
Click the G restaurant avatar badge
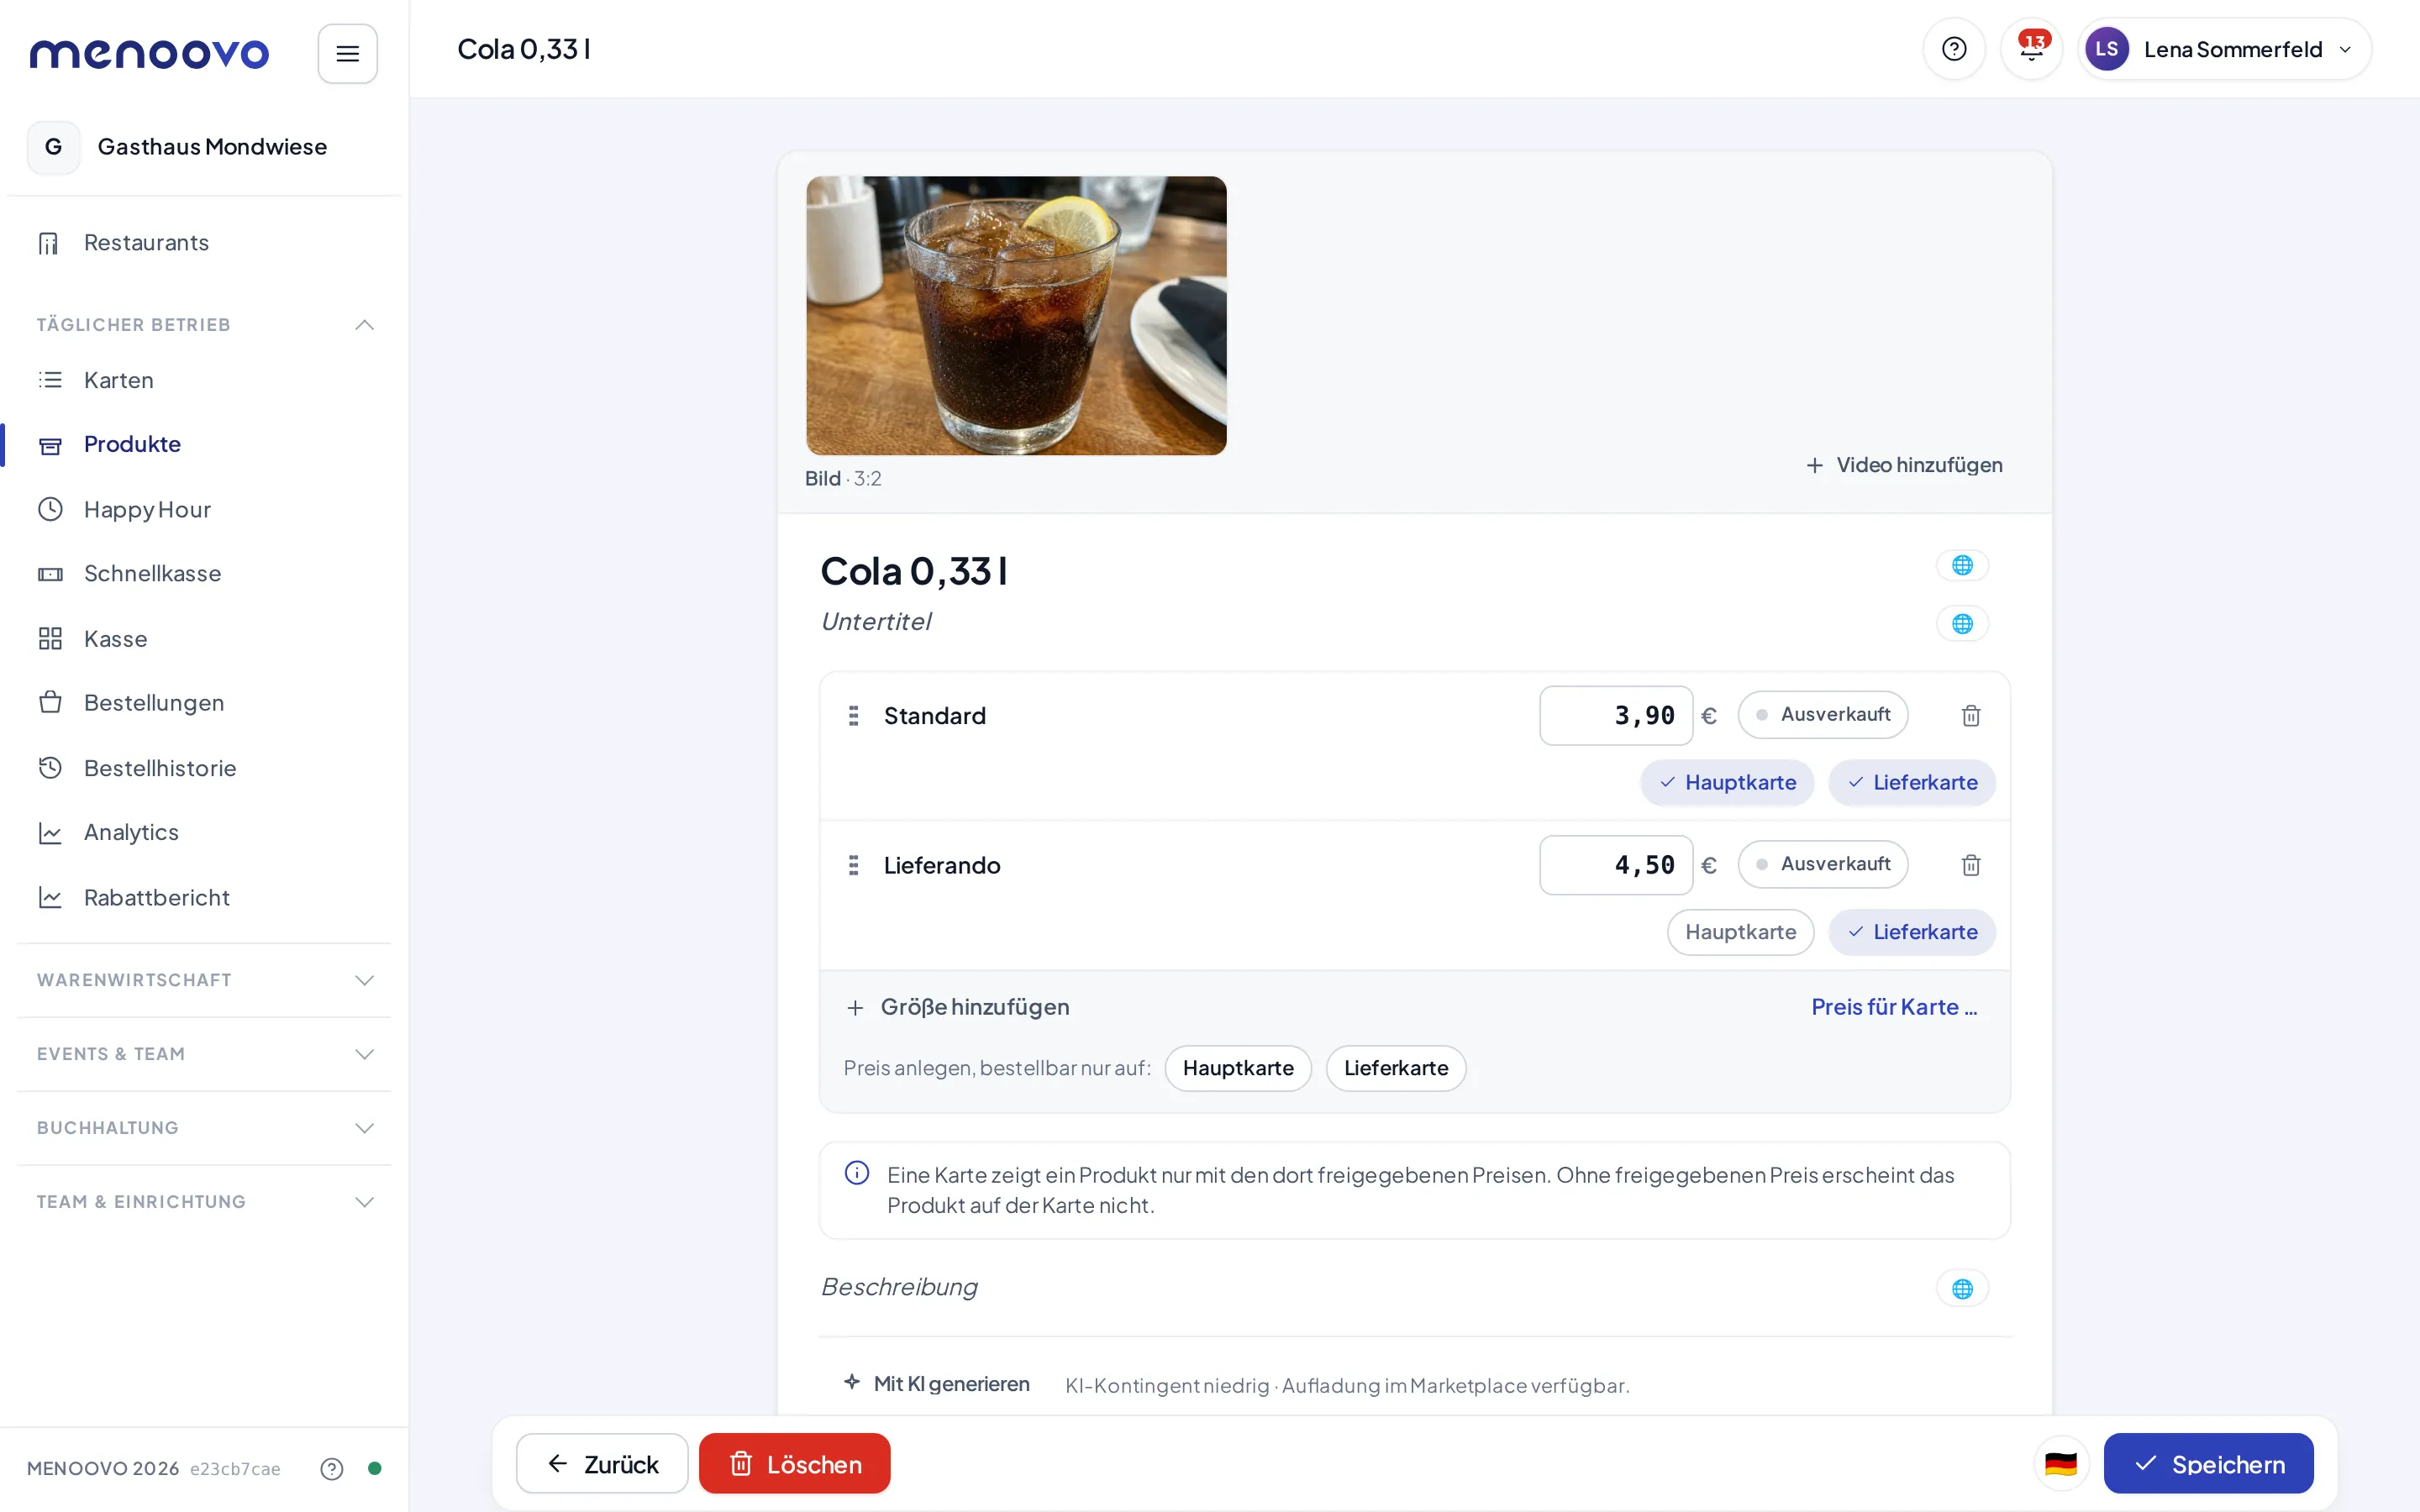pyautogui.click(x=54, y=147)
